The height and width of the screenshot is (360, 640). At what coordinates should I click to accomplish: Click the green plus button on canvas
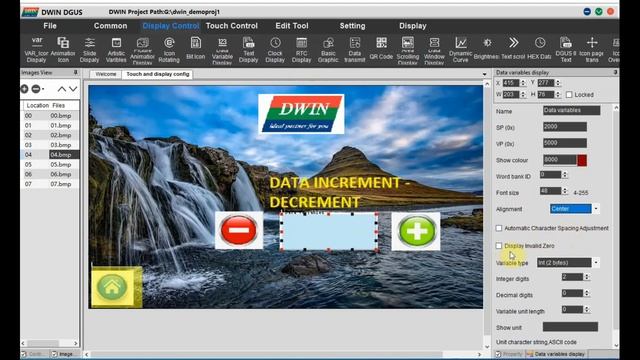[416, 231]
